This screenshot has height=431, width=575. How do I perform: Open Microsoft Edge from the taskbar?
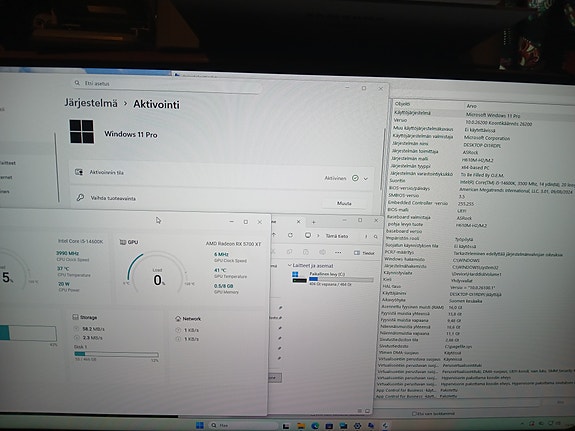click(x=315, y=426)
